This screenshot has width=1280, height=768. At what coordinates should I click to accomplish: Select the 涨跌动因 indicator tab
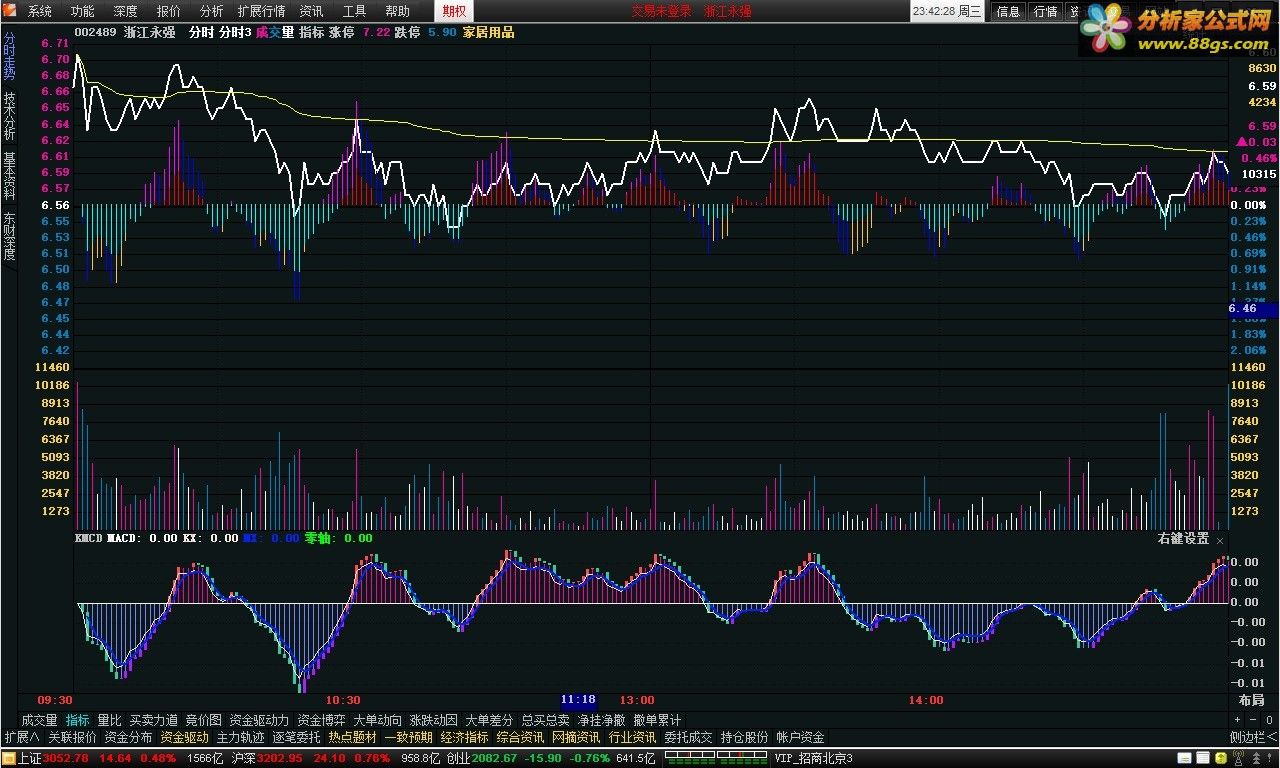(x=433, y=720)
